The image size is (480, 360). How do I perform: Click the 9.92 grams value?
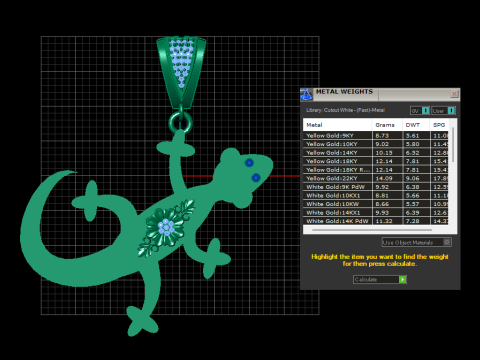(x=382, y=187)
